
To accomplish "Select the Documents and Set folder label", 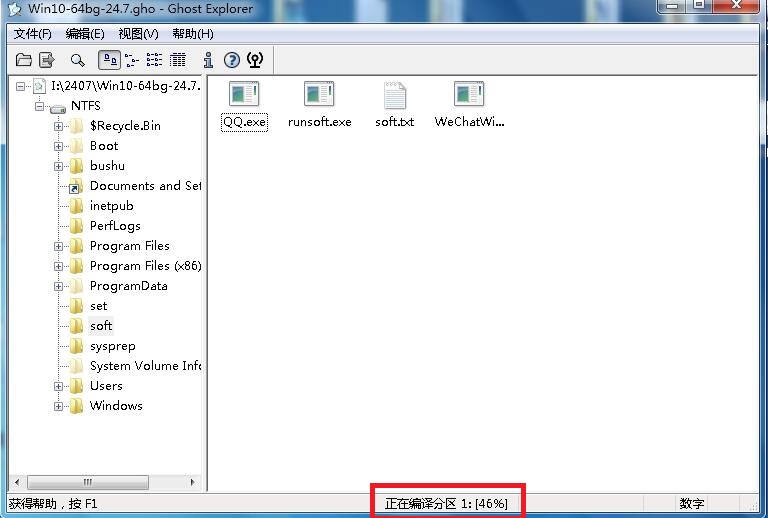I will click(x=145, y=186).
